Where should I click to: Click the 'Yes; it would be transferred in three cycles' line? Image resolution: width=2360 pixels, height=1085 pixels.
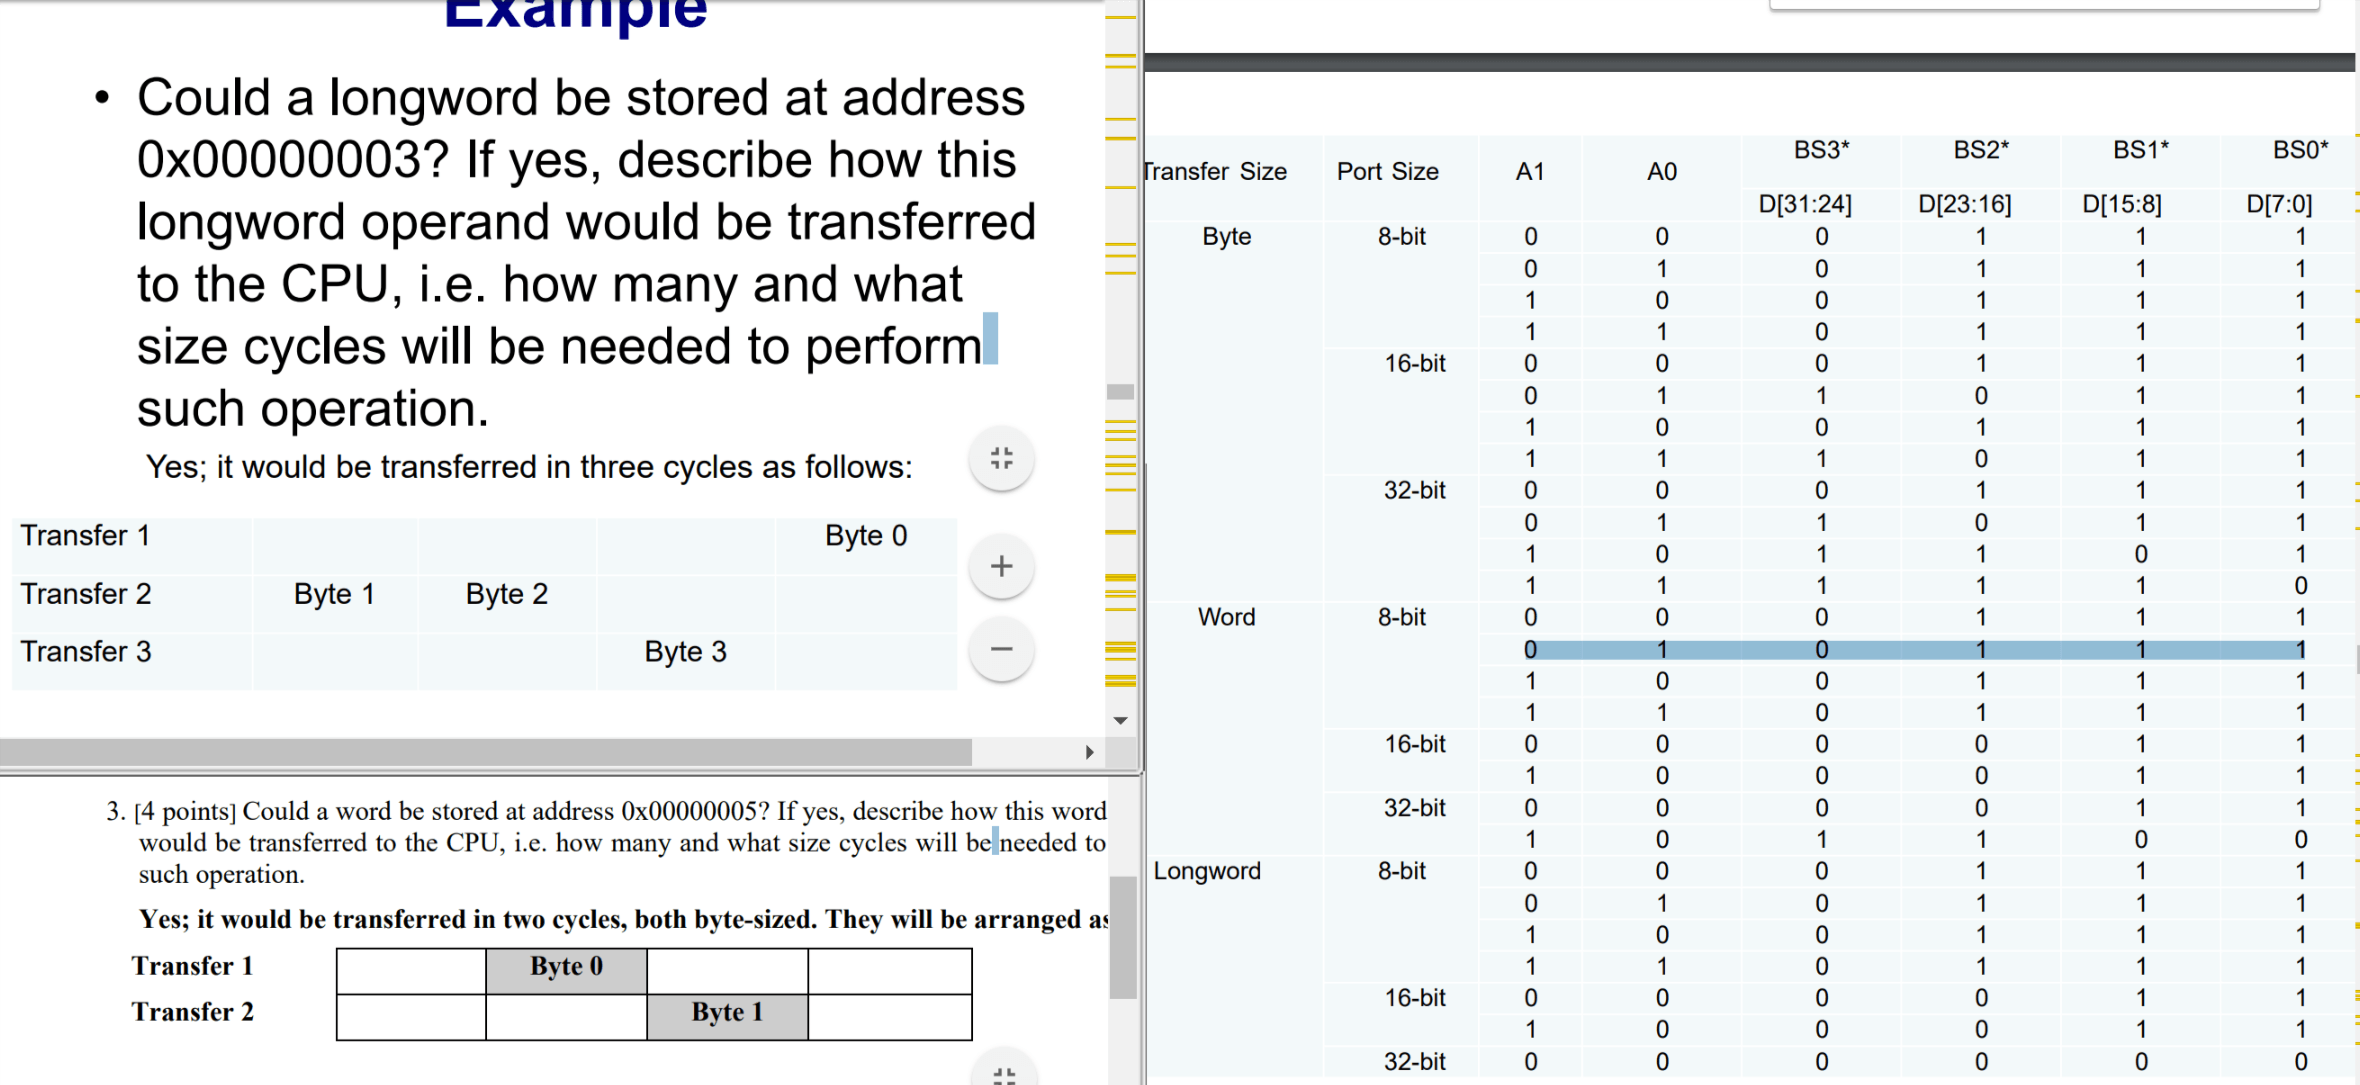(x=529, y=467)
